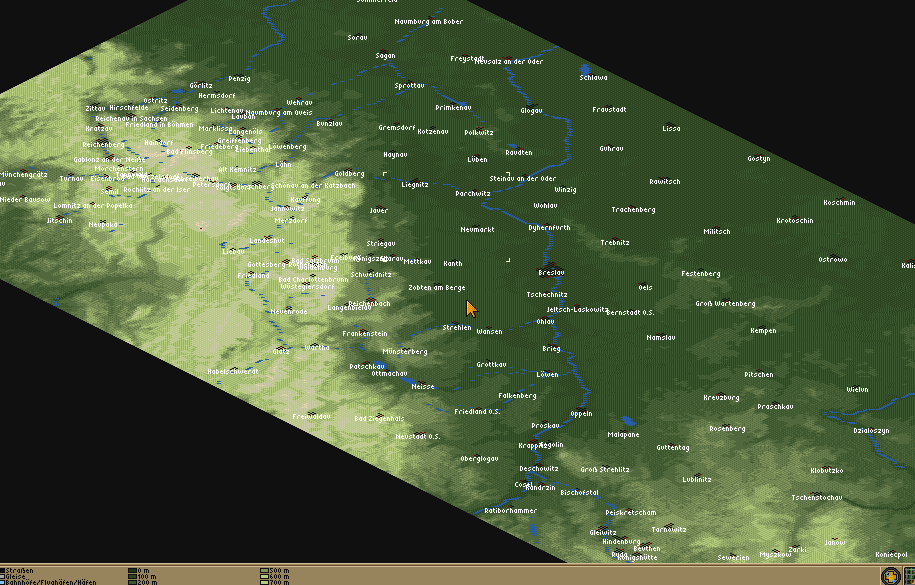Click the Tschenstochau town label
The width and height of the screenshot is (915, 585).
pyautogui.click(x=818, y=496)
